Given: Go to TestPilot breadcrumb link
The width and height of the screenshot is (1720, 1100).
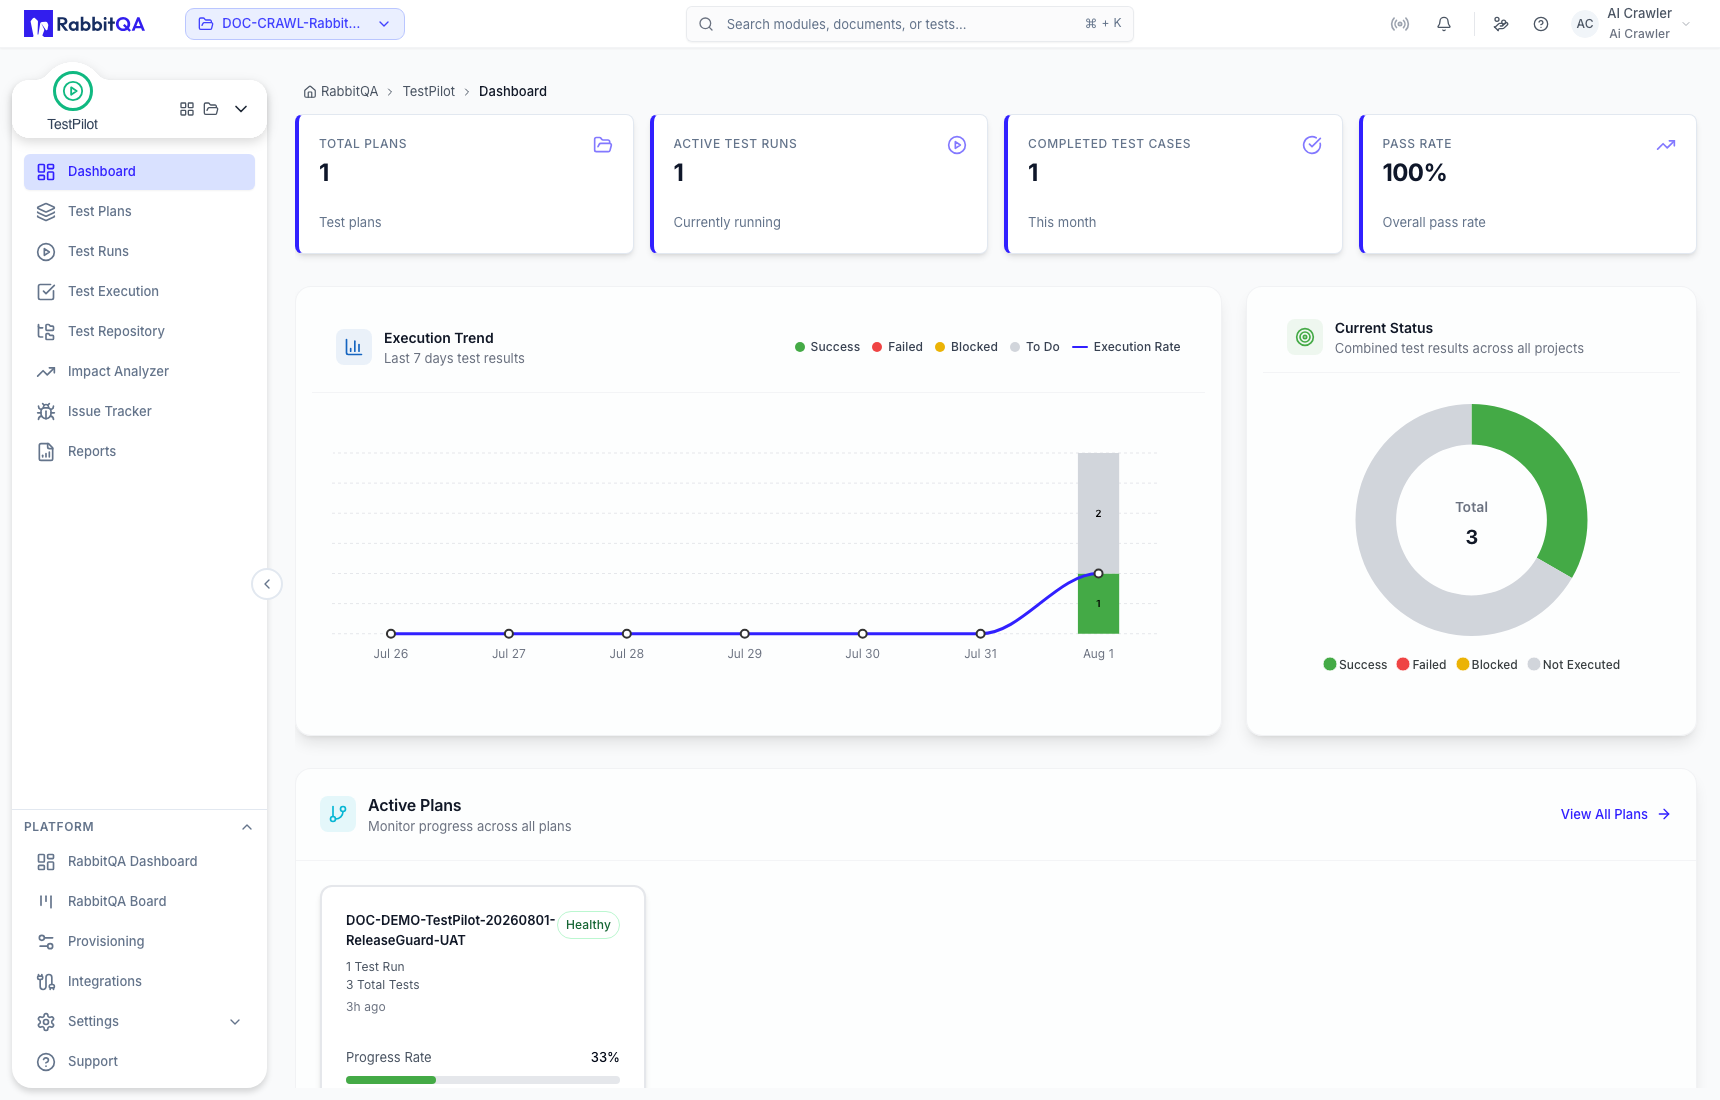Looking at the screenshot, I should tap(429, 91).
